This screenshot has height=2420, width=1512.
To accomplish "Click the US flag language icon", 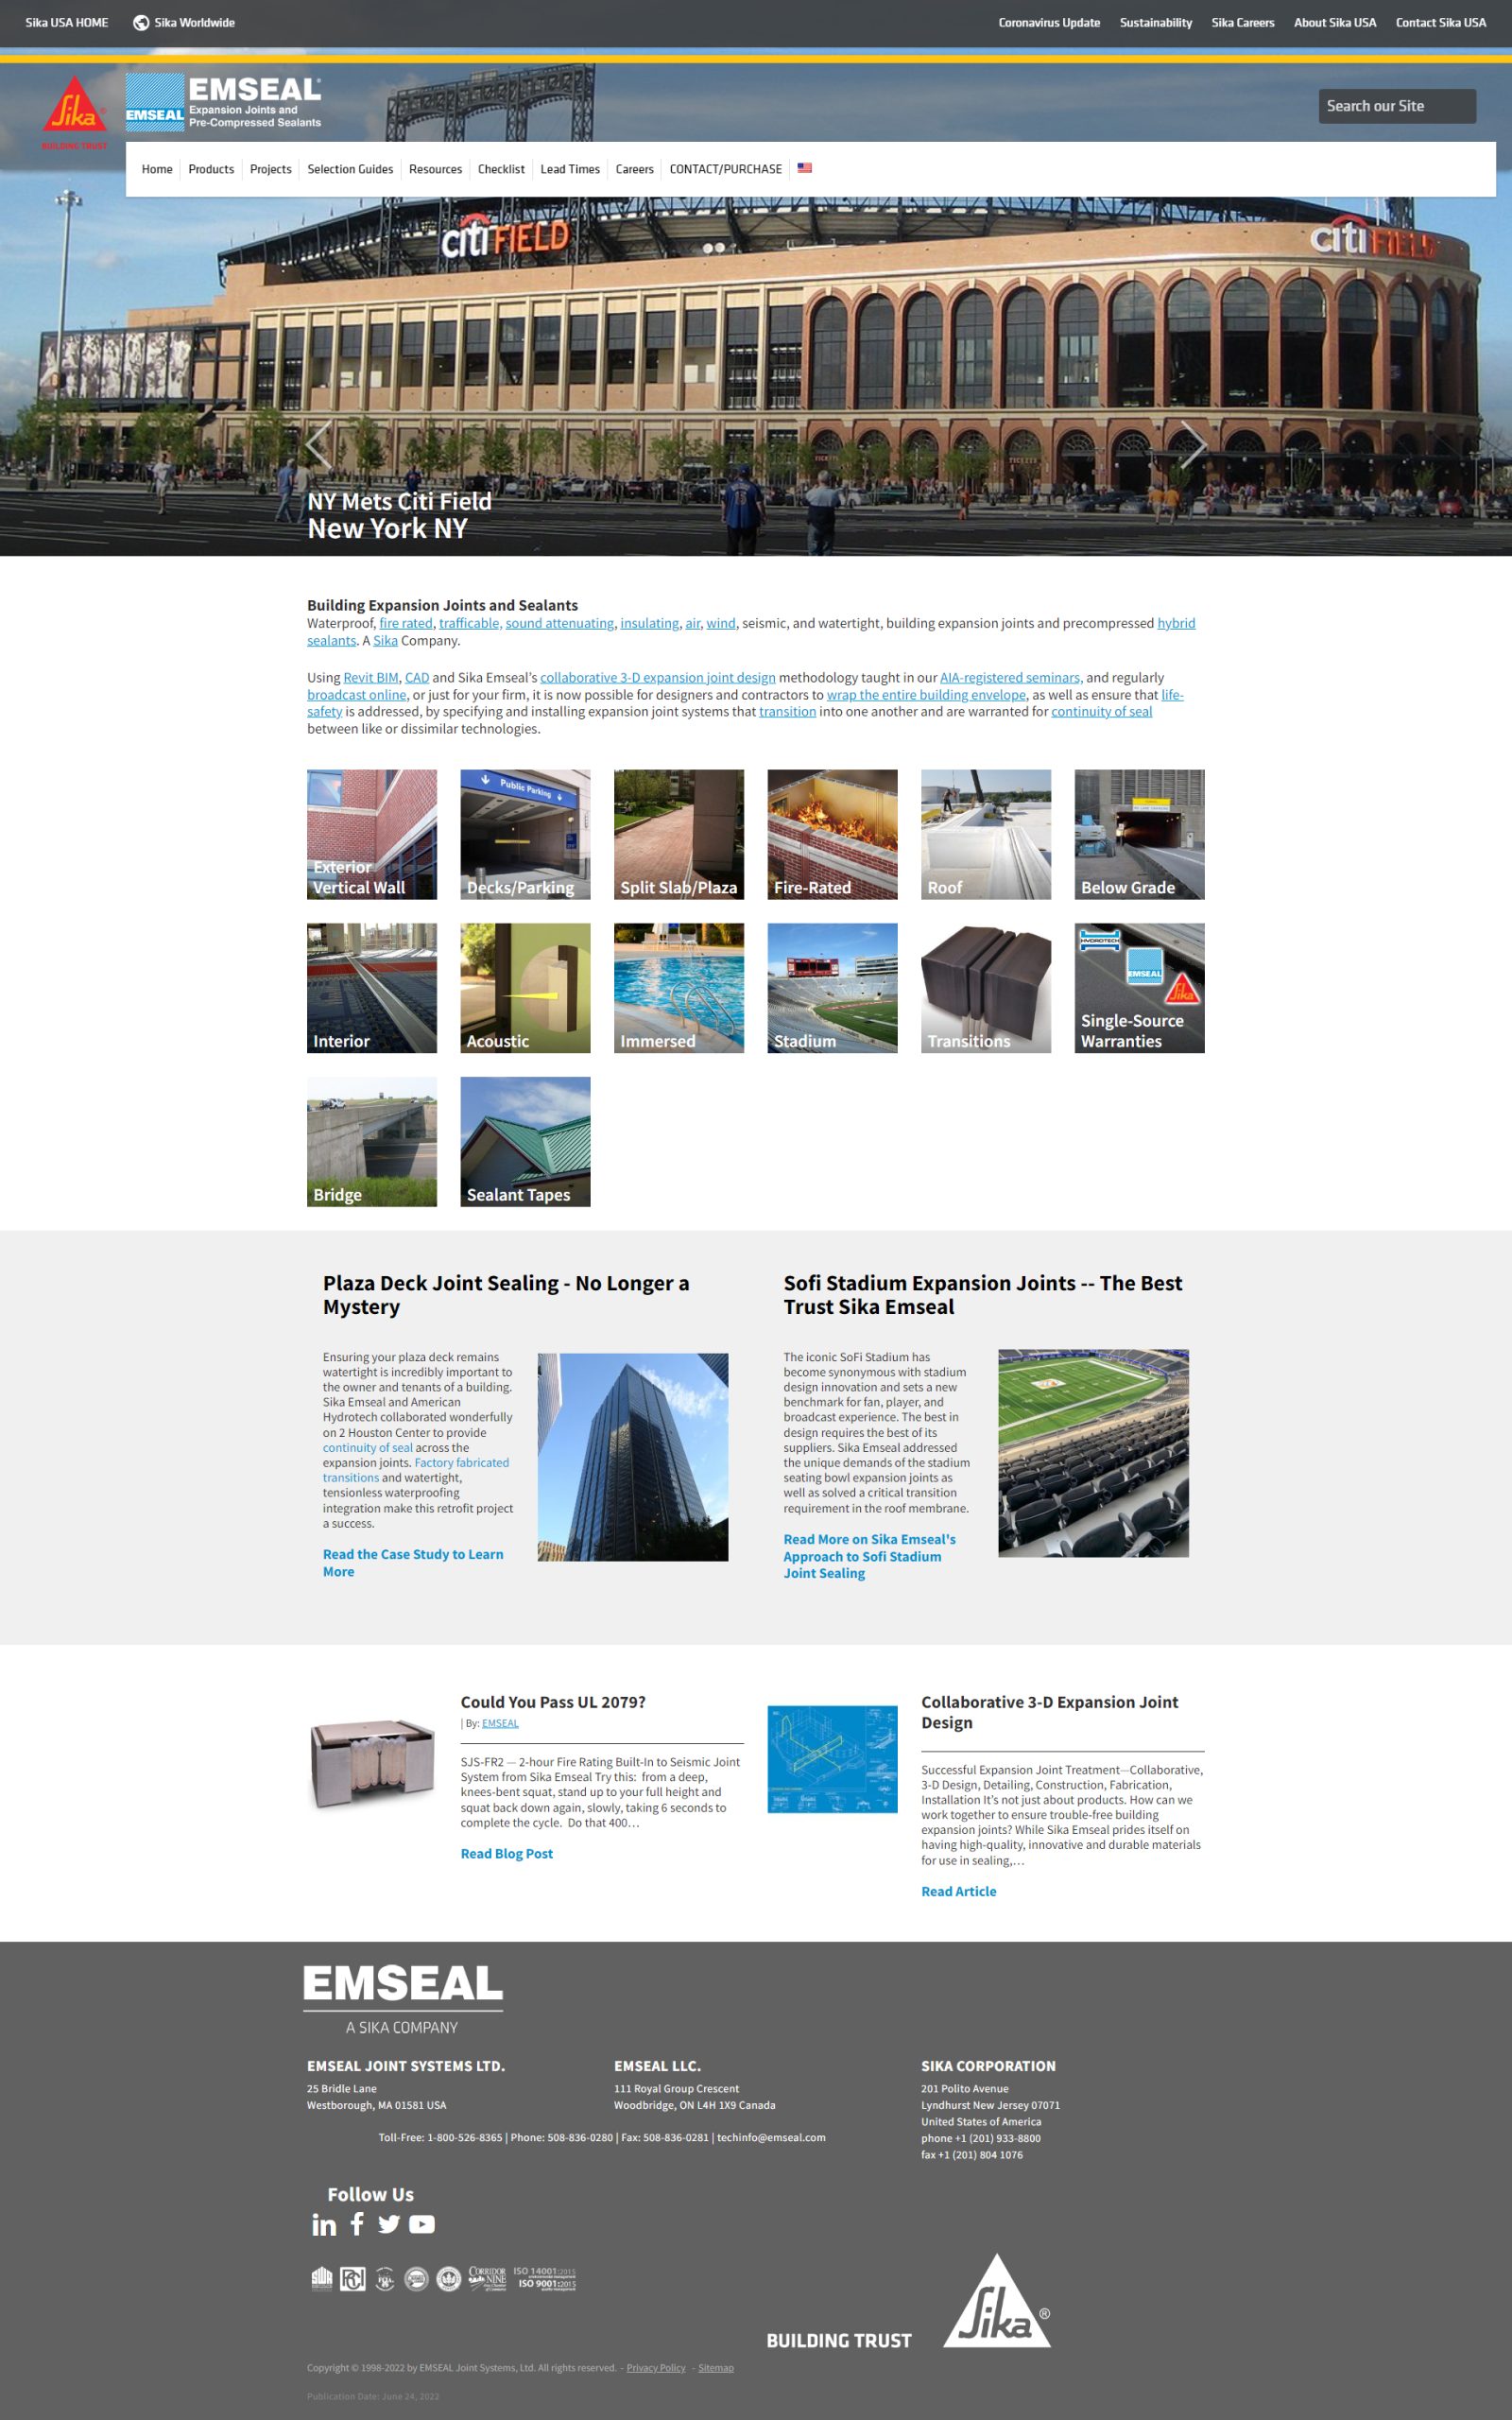I will (804, 168).
